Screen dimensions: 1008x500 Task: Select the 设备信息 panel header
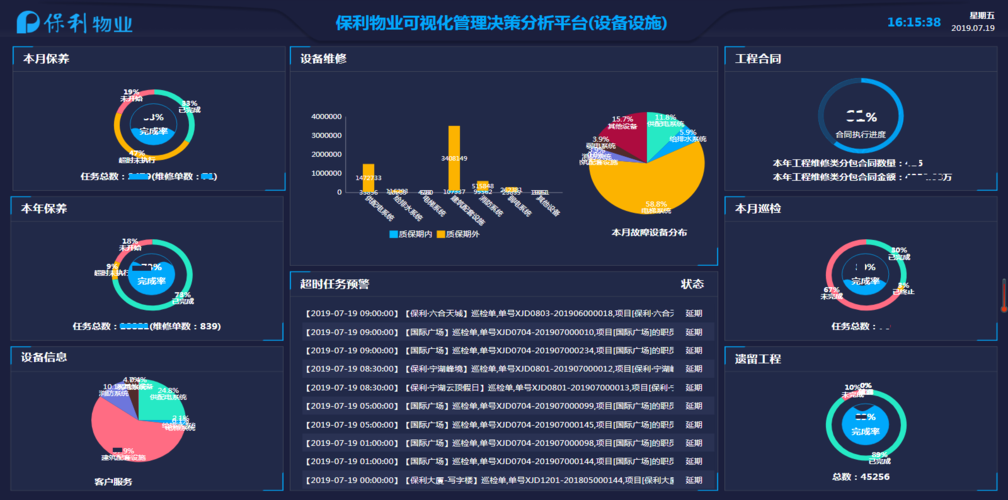44,357
